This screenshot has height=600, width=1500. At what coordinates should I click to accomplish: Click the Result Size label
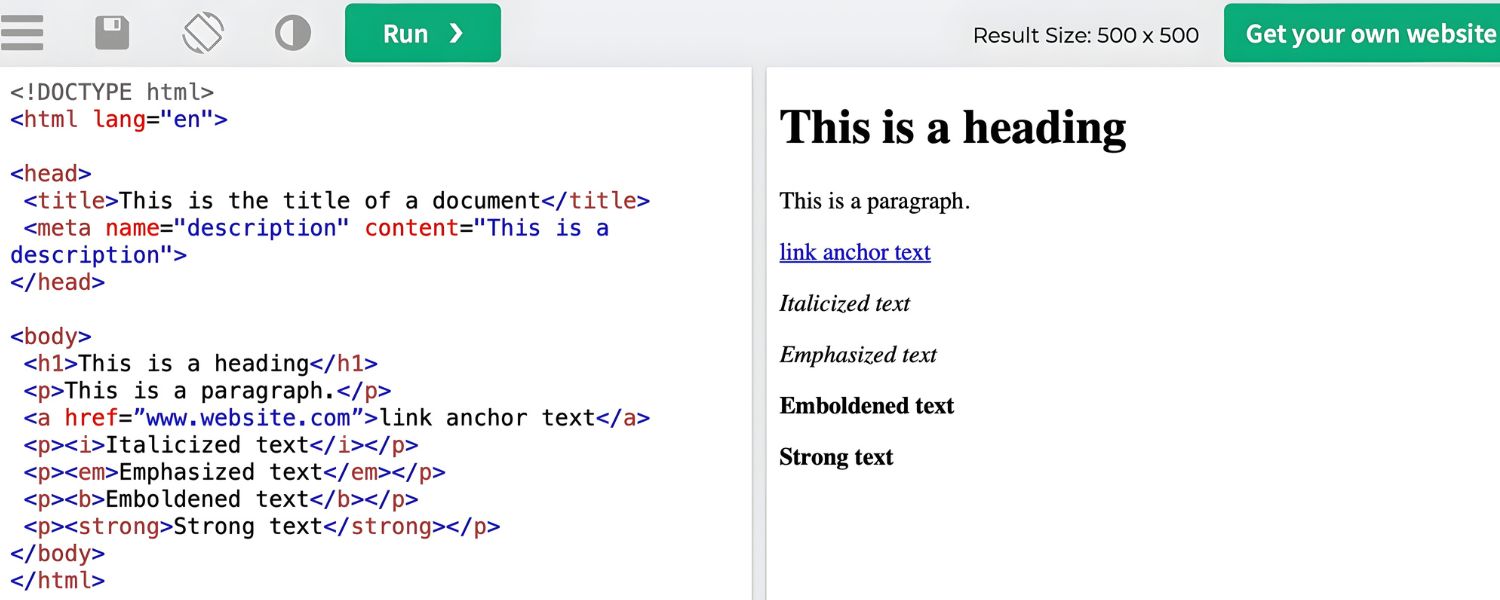click(1086, 35)
